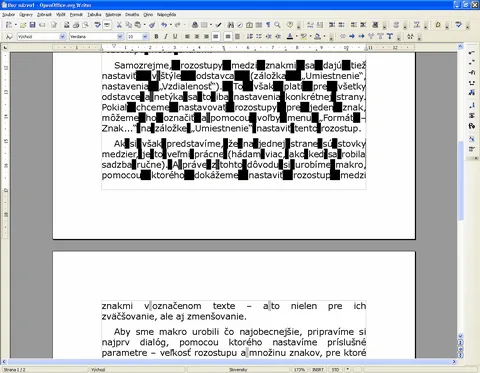Align text left
Screen dimensions: 480x373
pos(188,36)
